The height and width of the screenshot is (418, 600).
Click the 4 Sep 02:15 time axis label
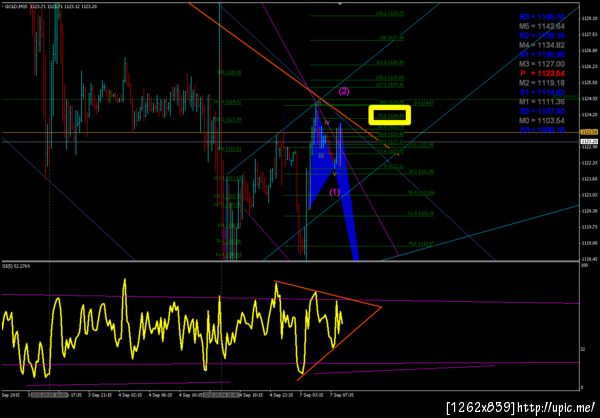tap(128, 394)
